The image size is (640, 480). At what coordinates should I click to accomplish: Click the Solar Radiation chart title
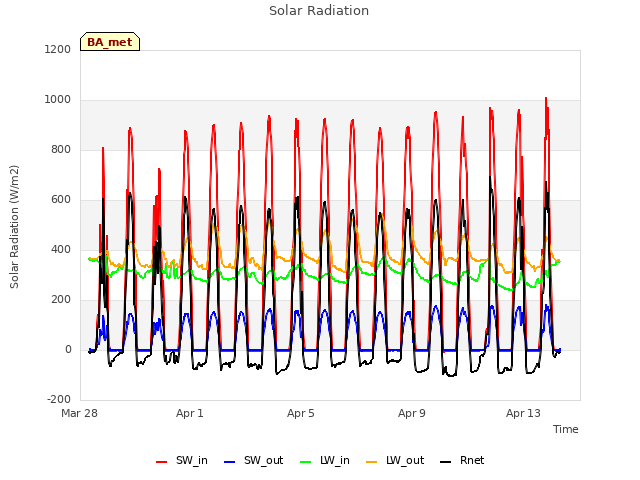point(319,11)
